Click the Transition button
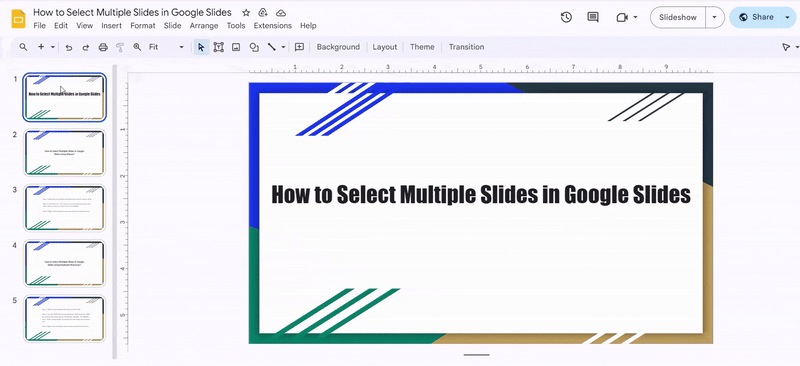 click(x=466, y=47)
